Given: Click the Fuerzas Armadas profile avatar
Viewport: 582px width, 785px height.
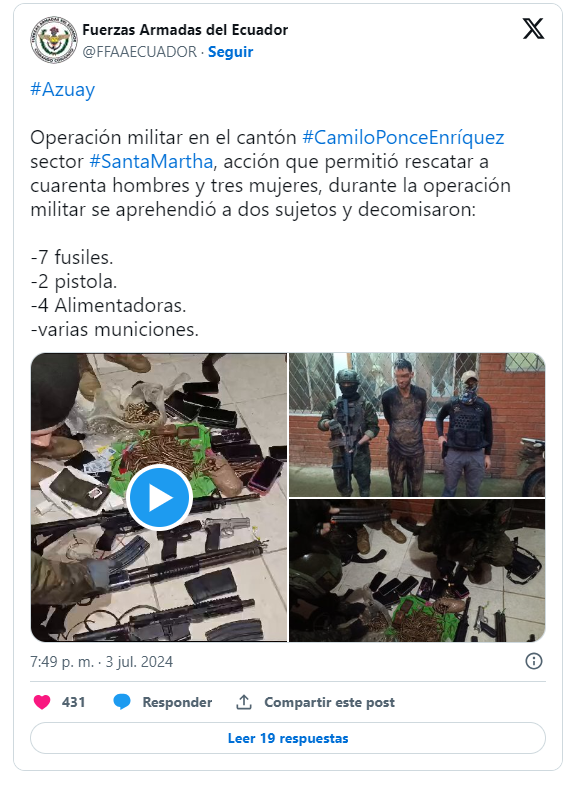Looking at the screenshot, I should click(x=54, y=40).
